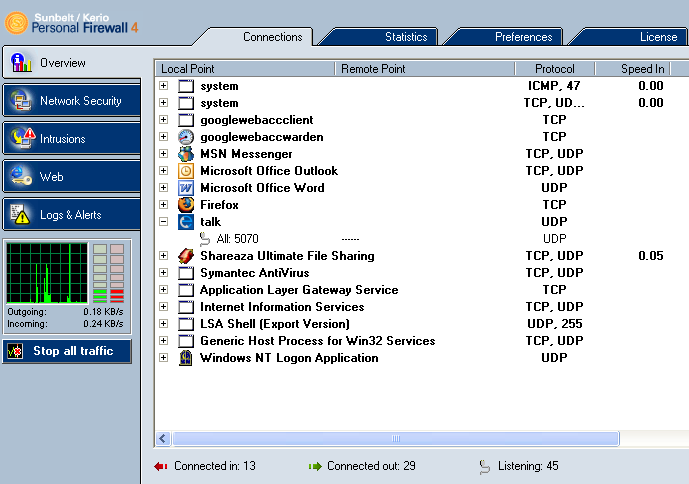Click the Network Security computers icon
Viewport: 689px width, 484px height.
coord(21,101)
